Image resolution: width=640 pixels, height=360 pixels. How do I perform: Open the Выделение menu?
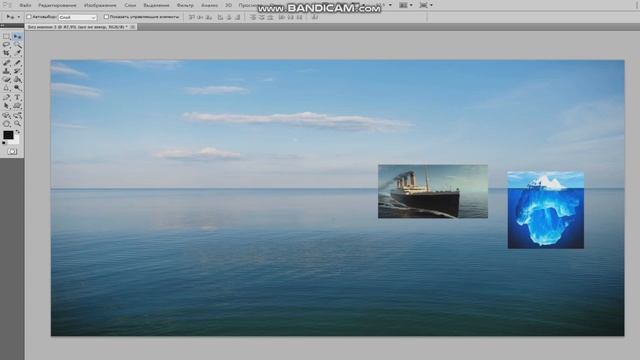[x=156, y=5]
